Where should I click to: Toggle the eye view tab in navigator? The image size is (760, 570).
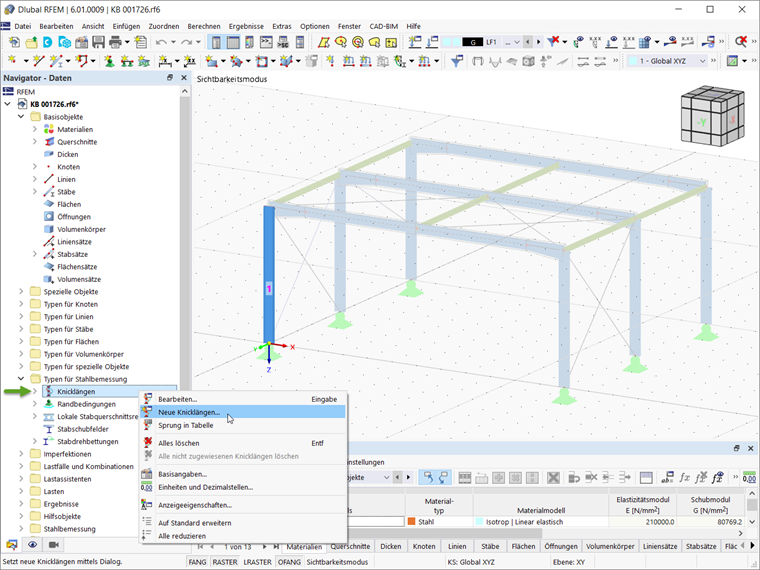point(32,545)
